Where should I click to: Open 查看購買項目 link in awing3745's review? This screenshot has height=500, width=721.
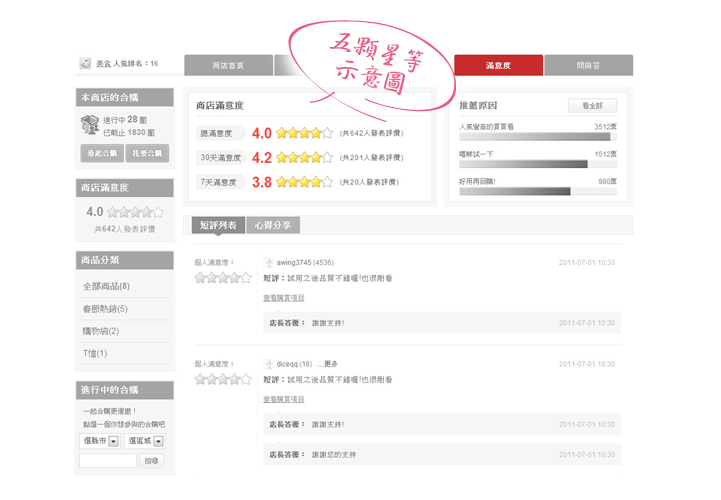[284, 298]
